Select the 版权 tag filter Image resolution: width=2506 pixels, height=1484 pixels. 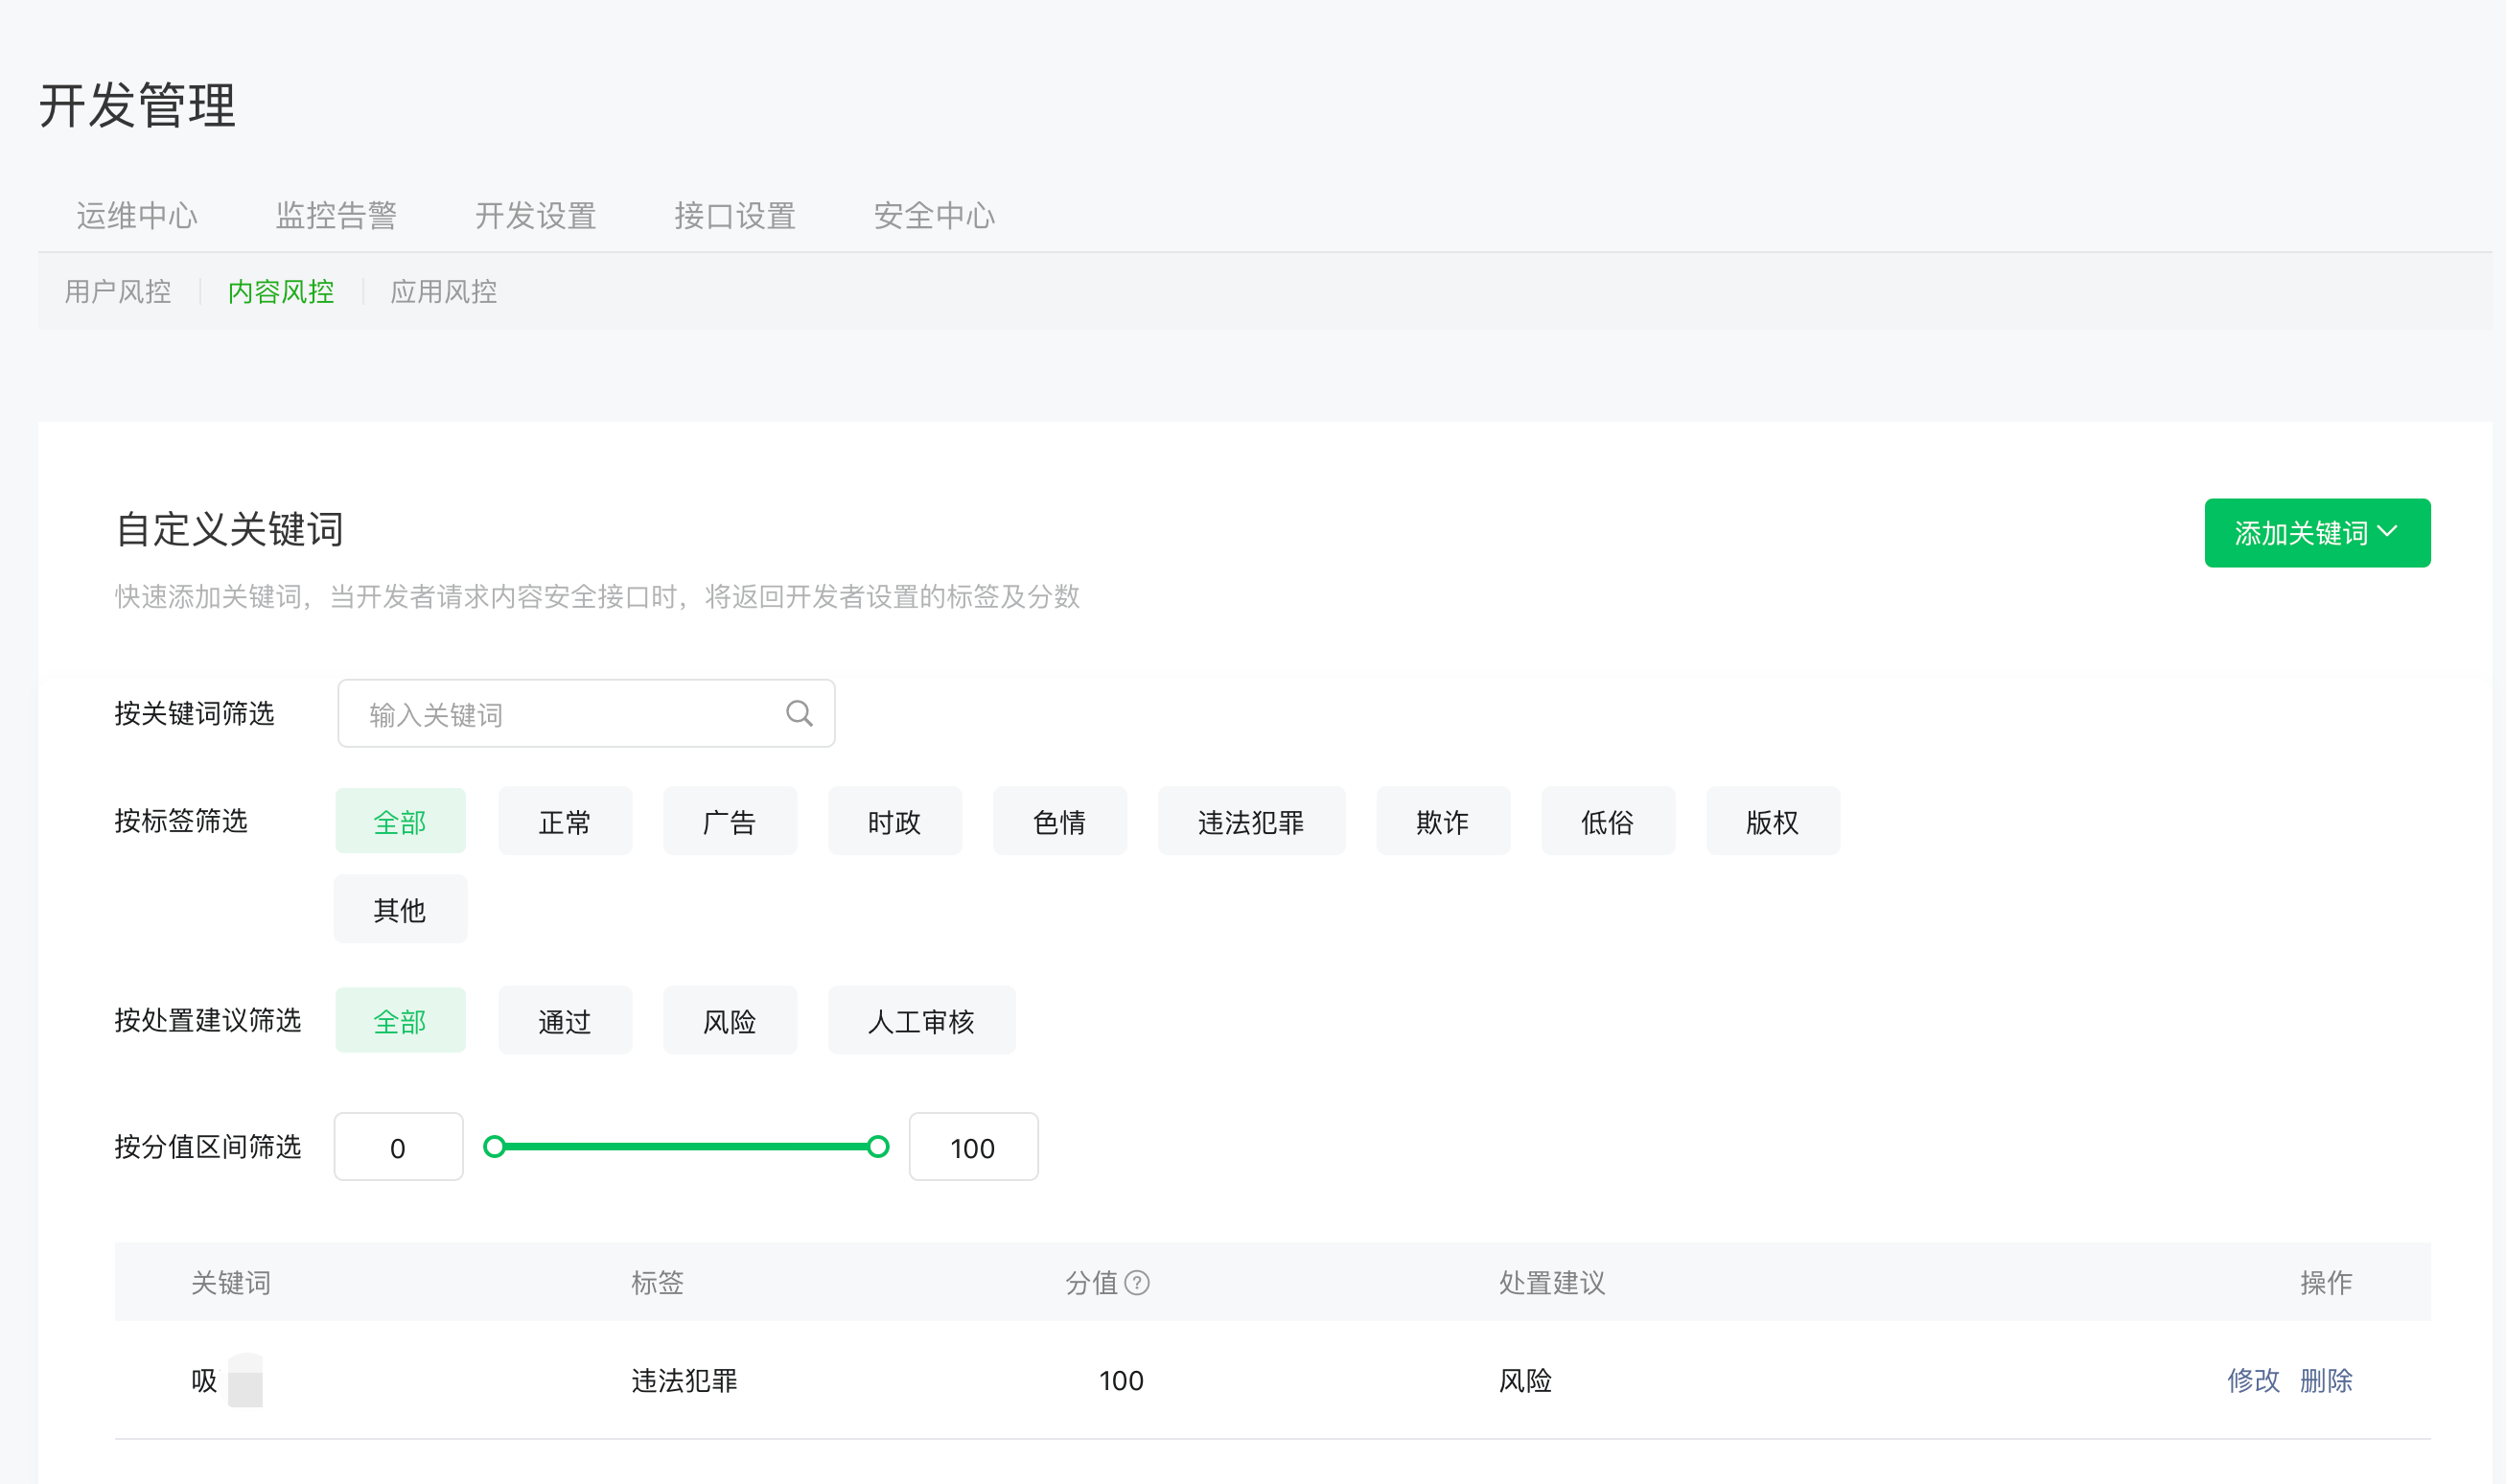coord(1772,822)
